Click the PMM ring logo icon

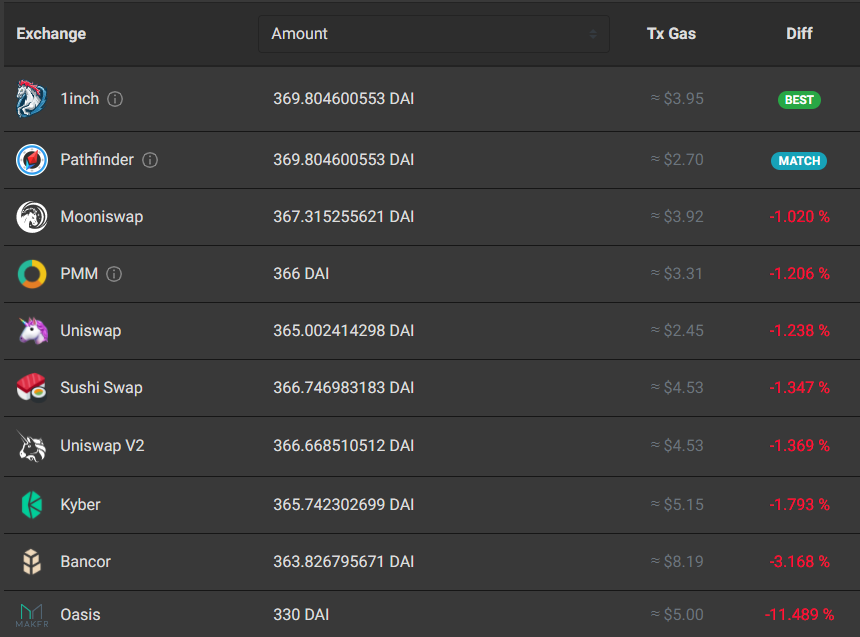(x=32, y=274)
